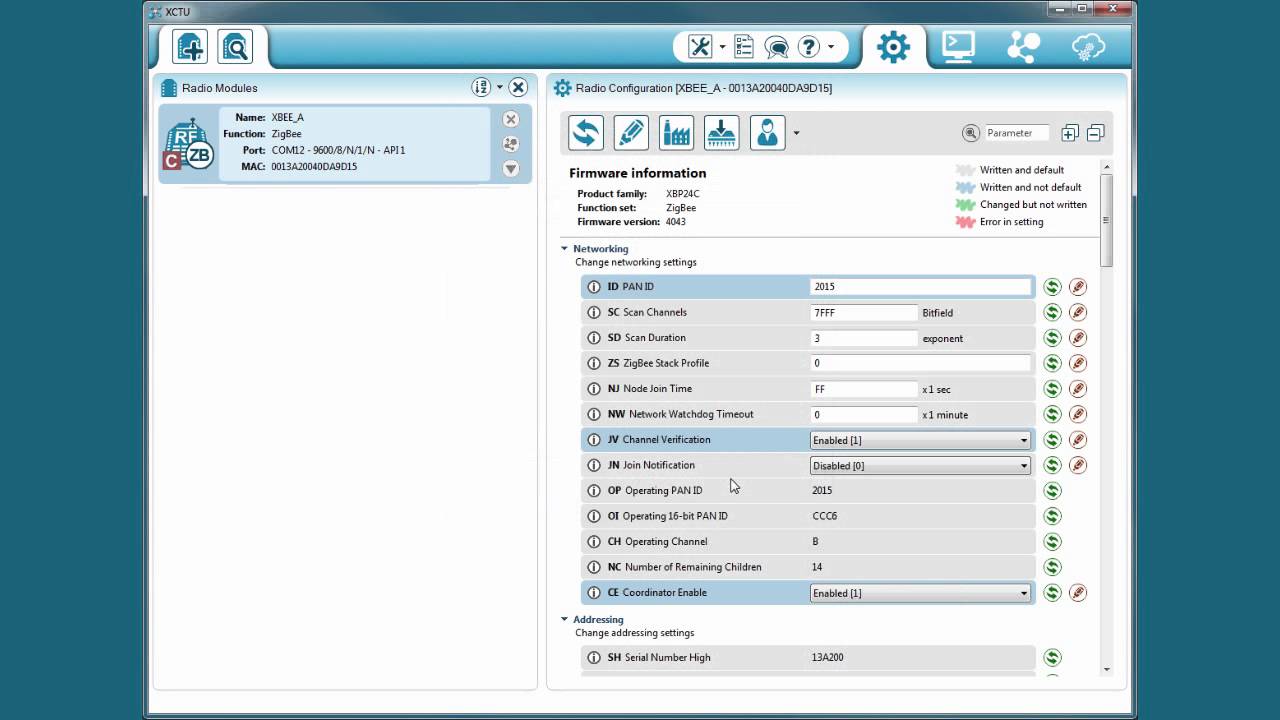The height and width of the screenshot is (720, 1280).
Task: Open Join Notification dropdown
Action: tap(920, 465)
